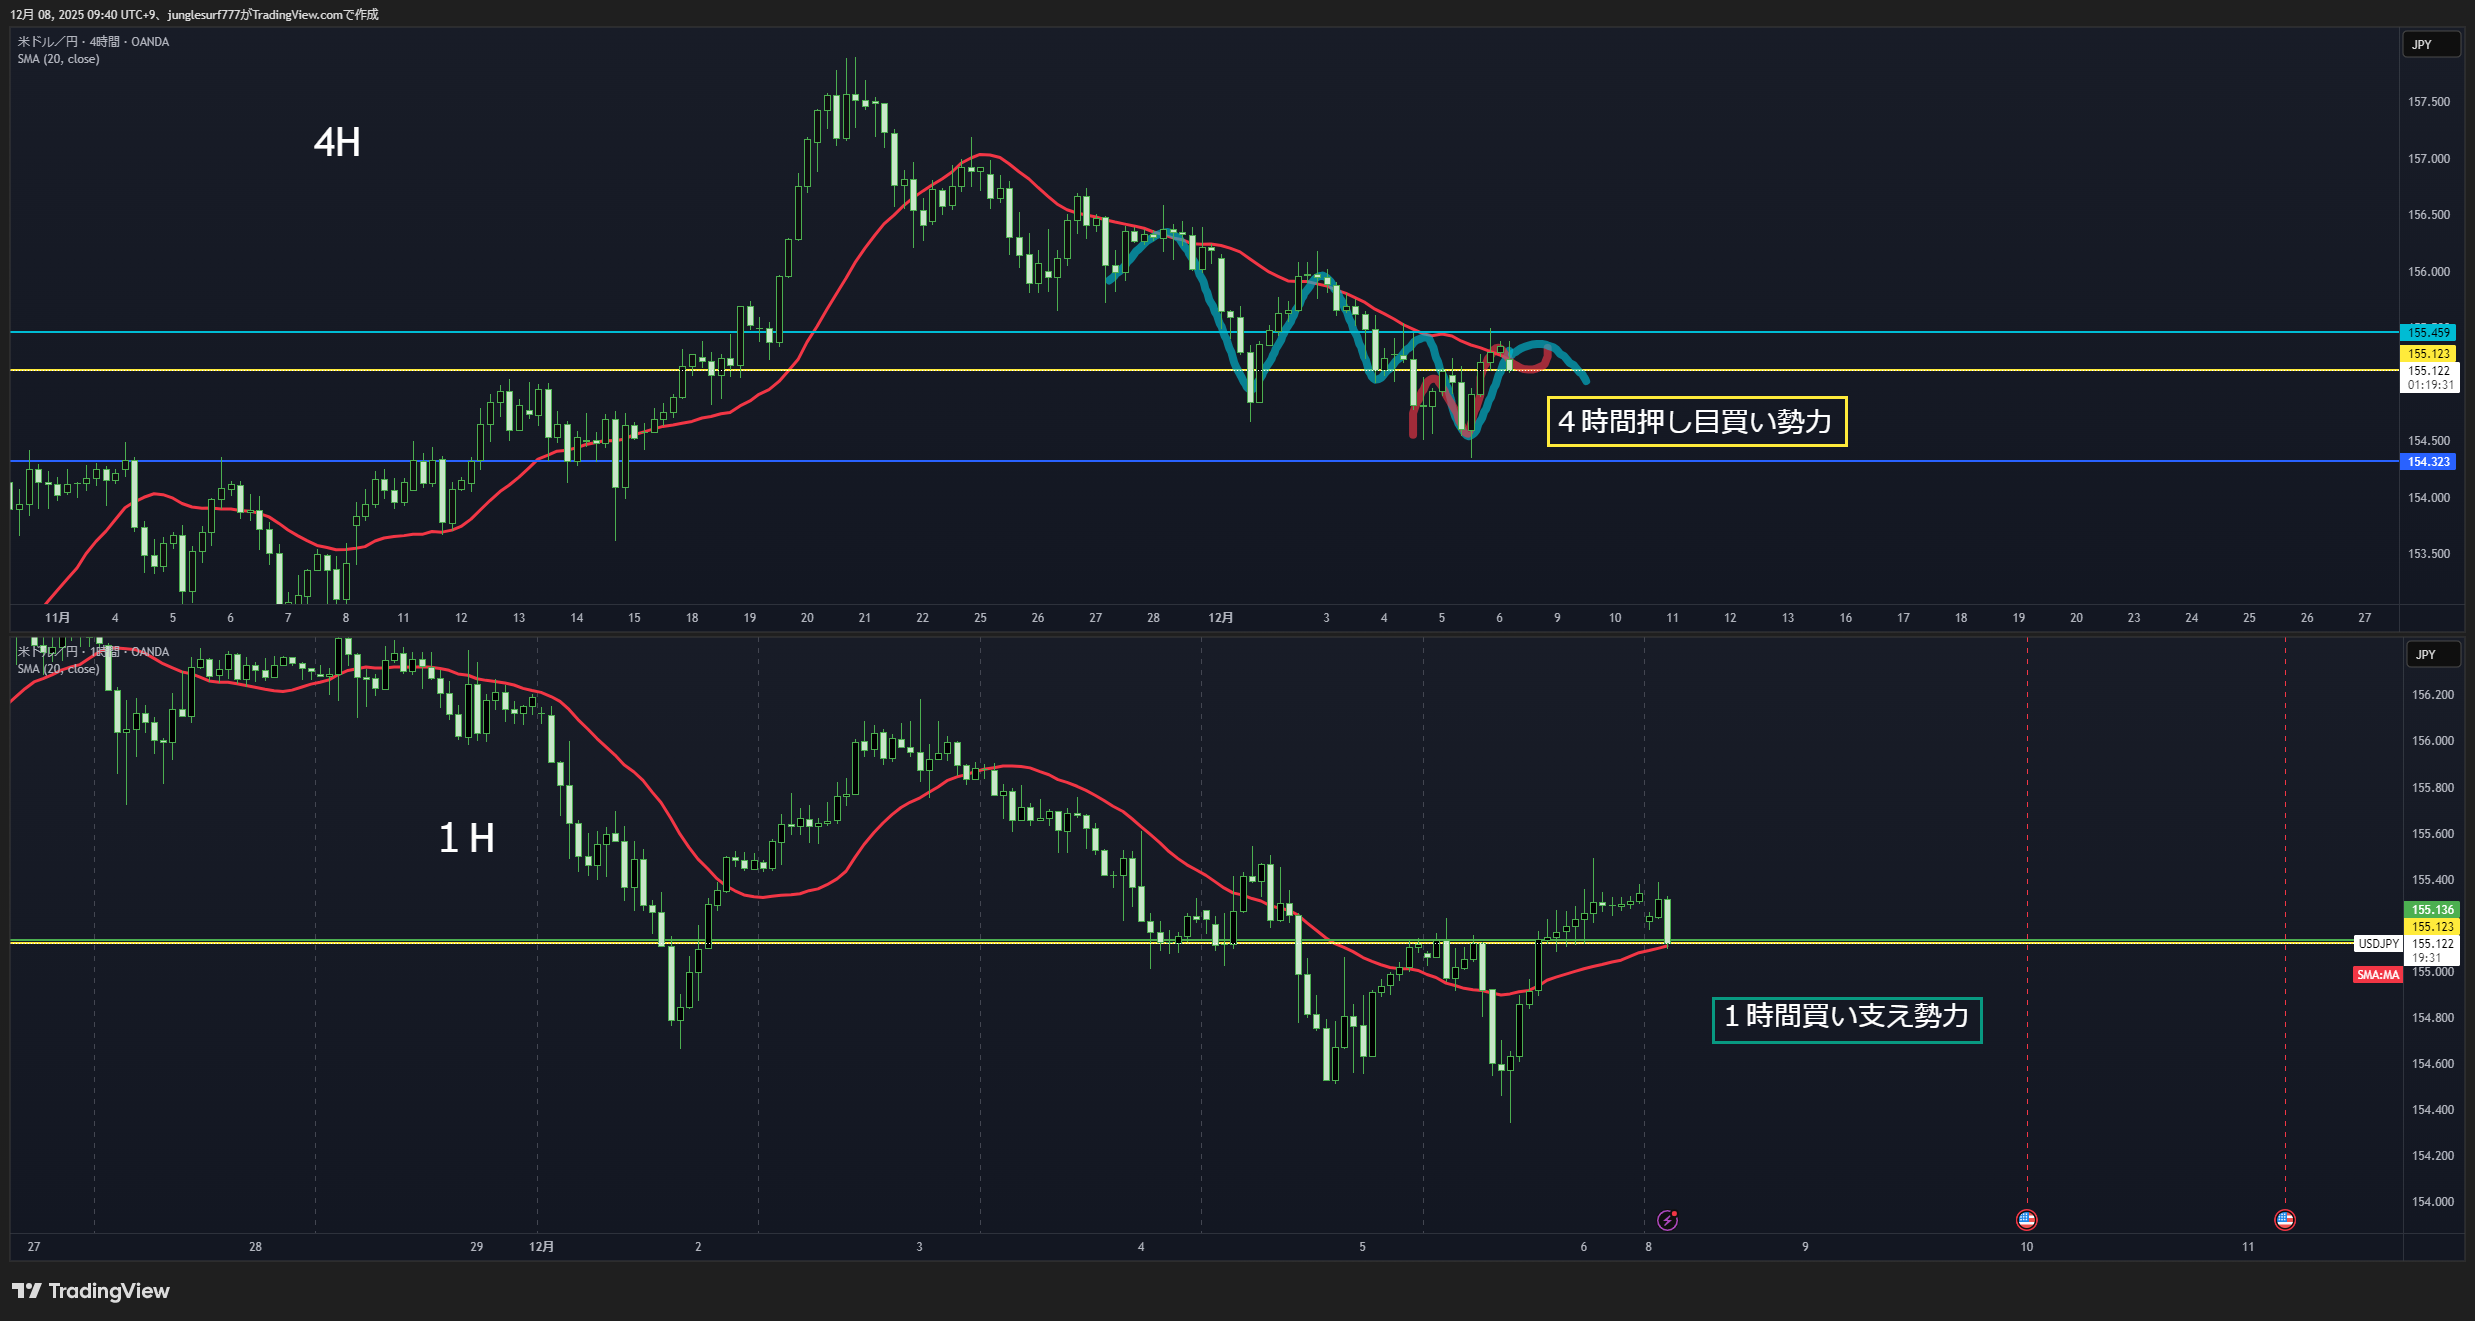Select the 1時間買い支え勢力 teal text box
The image size is (2475, 1321).
point(1846,1017)
